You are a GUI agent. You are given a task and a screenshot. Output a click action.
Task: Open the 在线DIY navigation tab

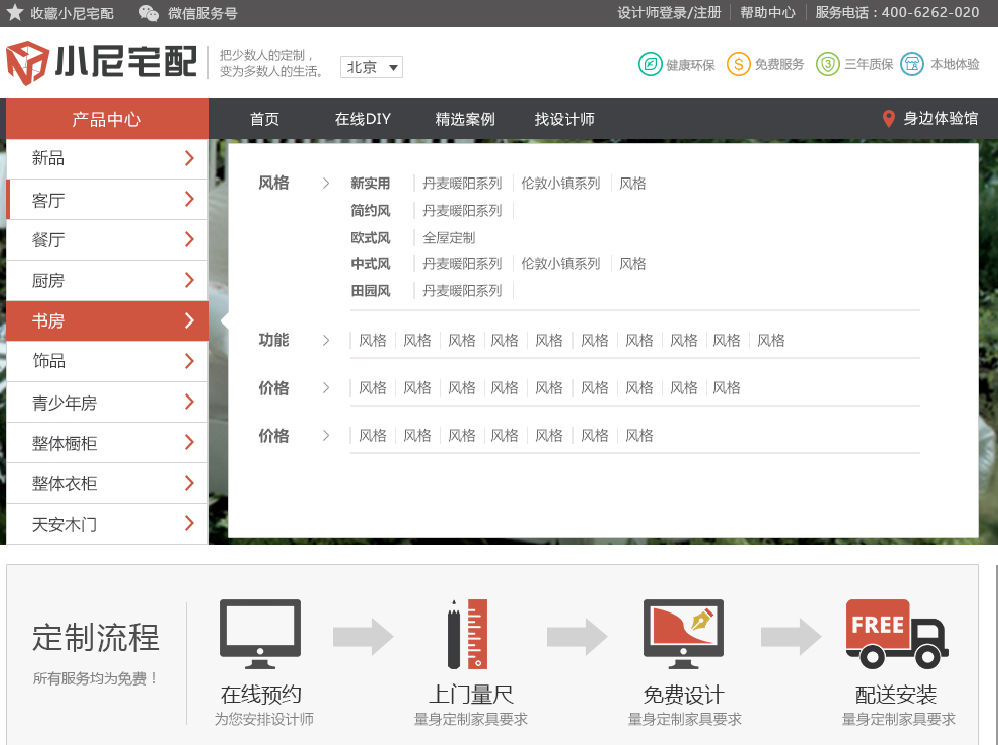pos(362,119)
